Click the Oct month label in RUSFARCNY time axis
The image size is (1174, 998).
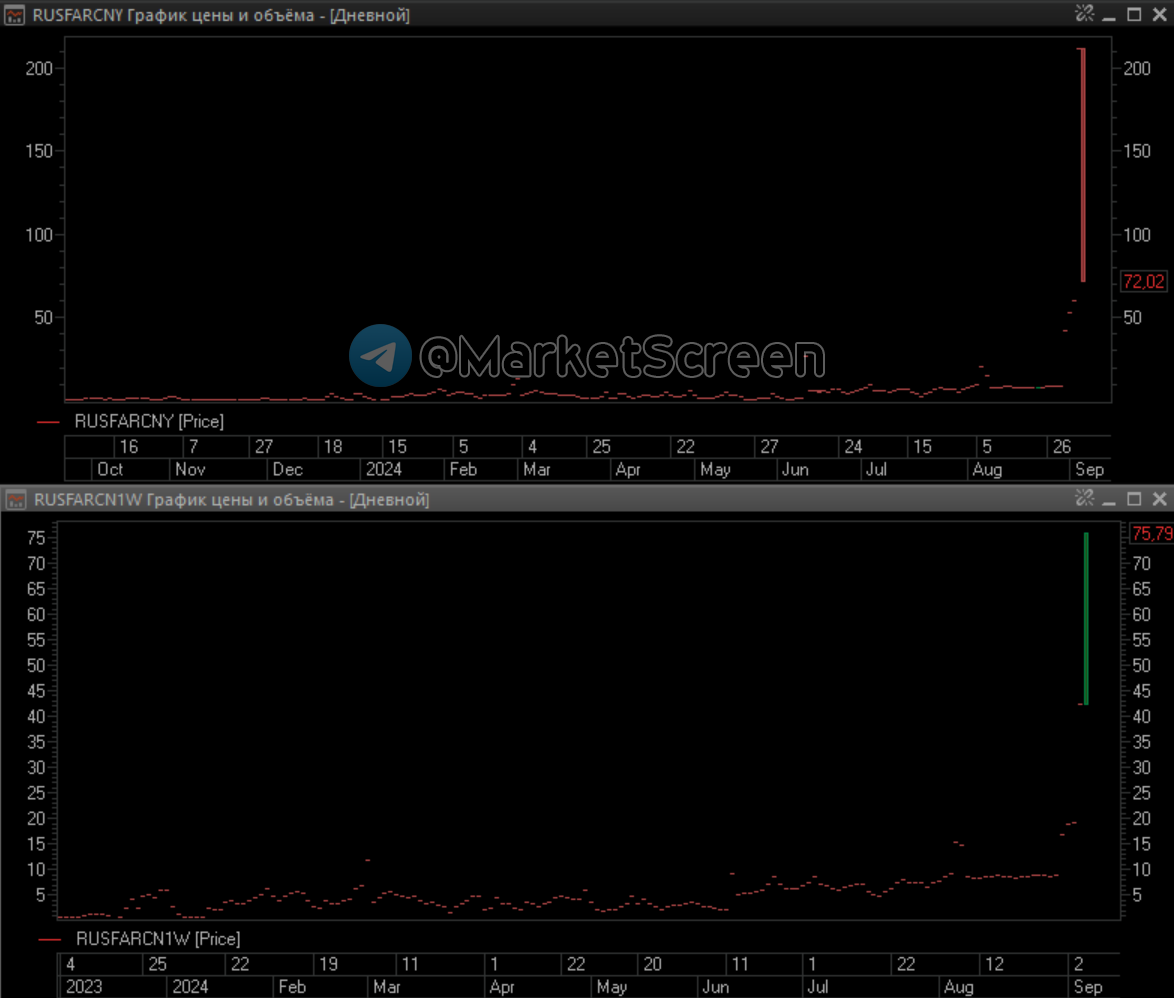(110, 469)
